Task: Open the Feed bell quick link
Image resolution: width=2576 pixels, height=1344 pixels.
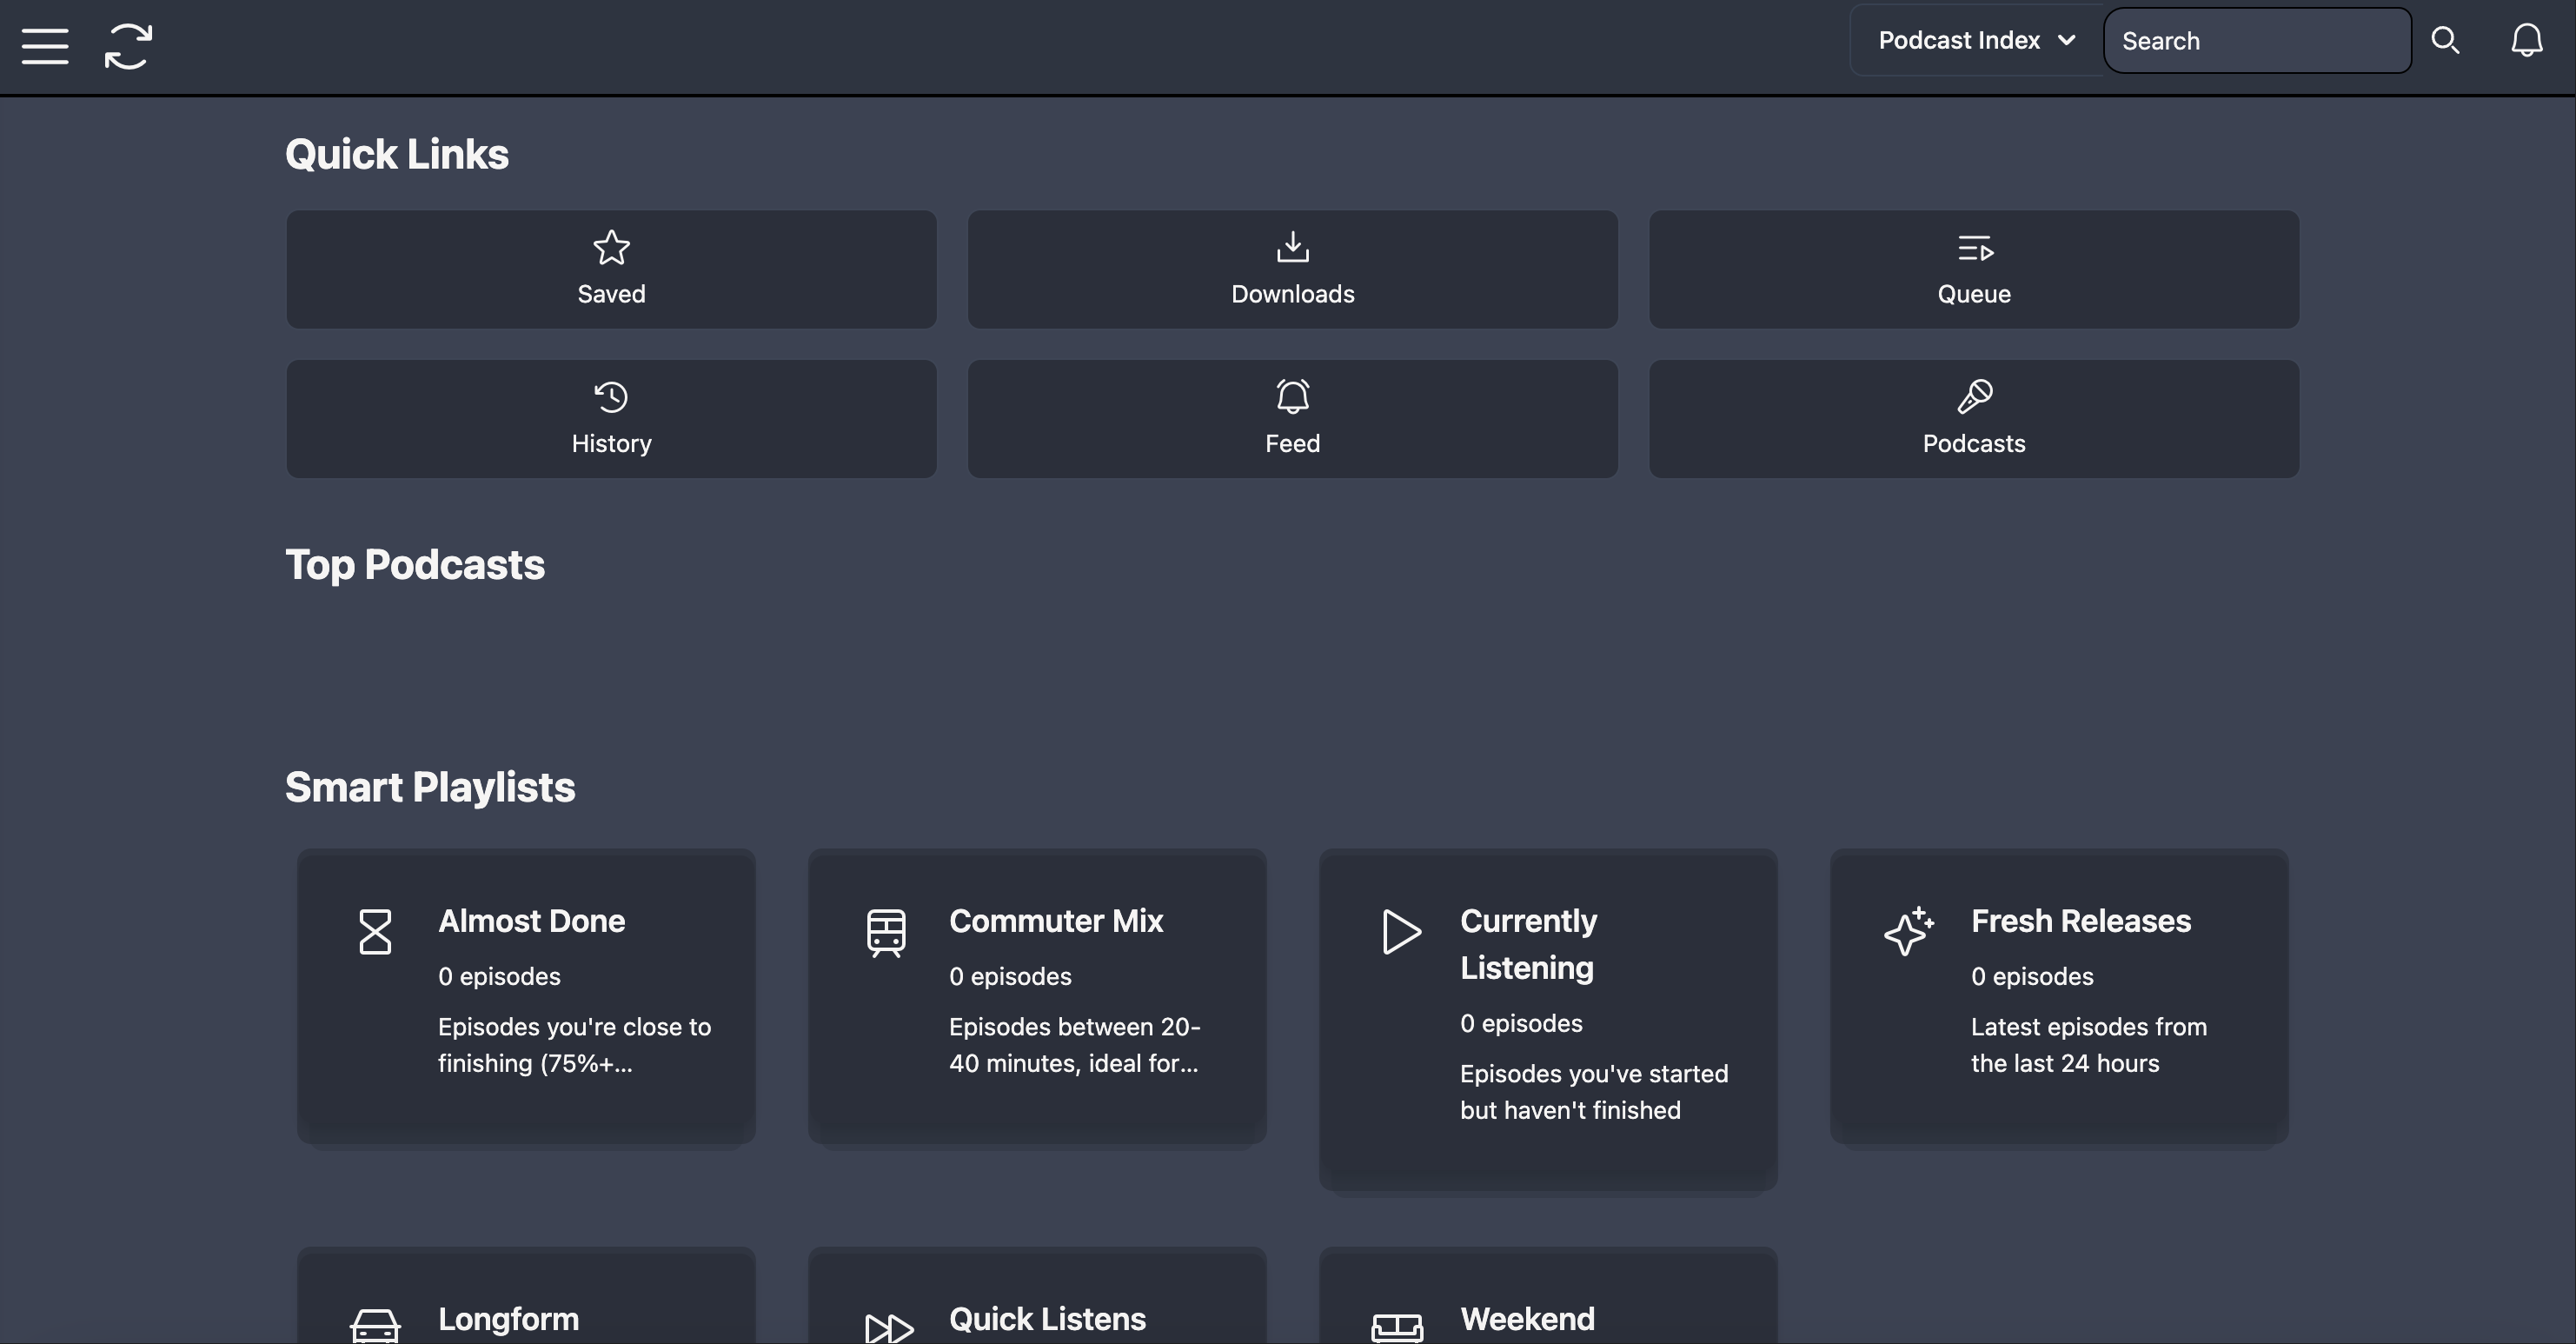Action: pyautogui.click(x=1292, y=419)
